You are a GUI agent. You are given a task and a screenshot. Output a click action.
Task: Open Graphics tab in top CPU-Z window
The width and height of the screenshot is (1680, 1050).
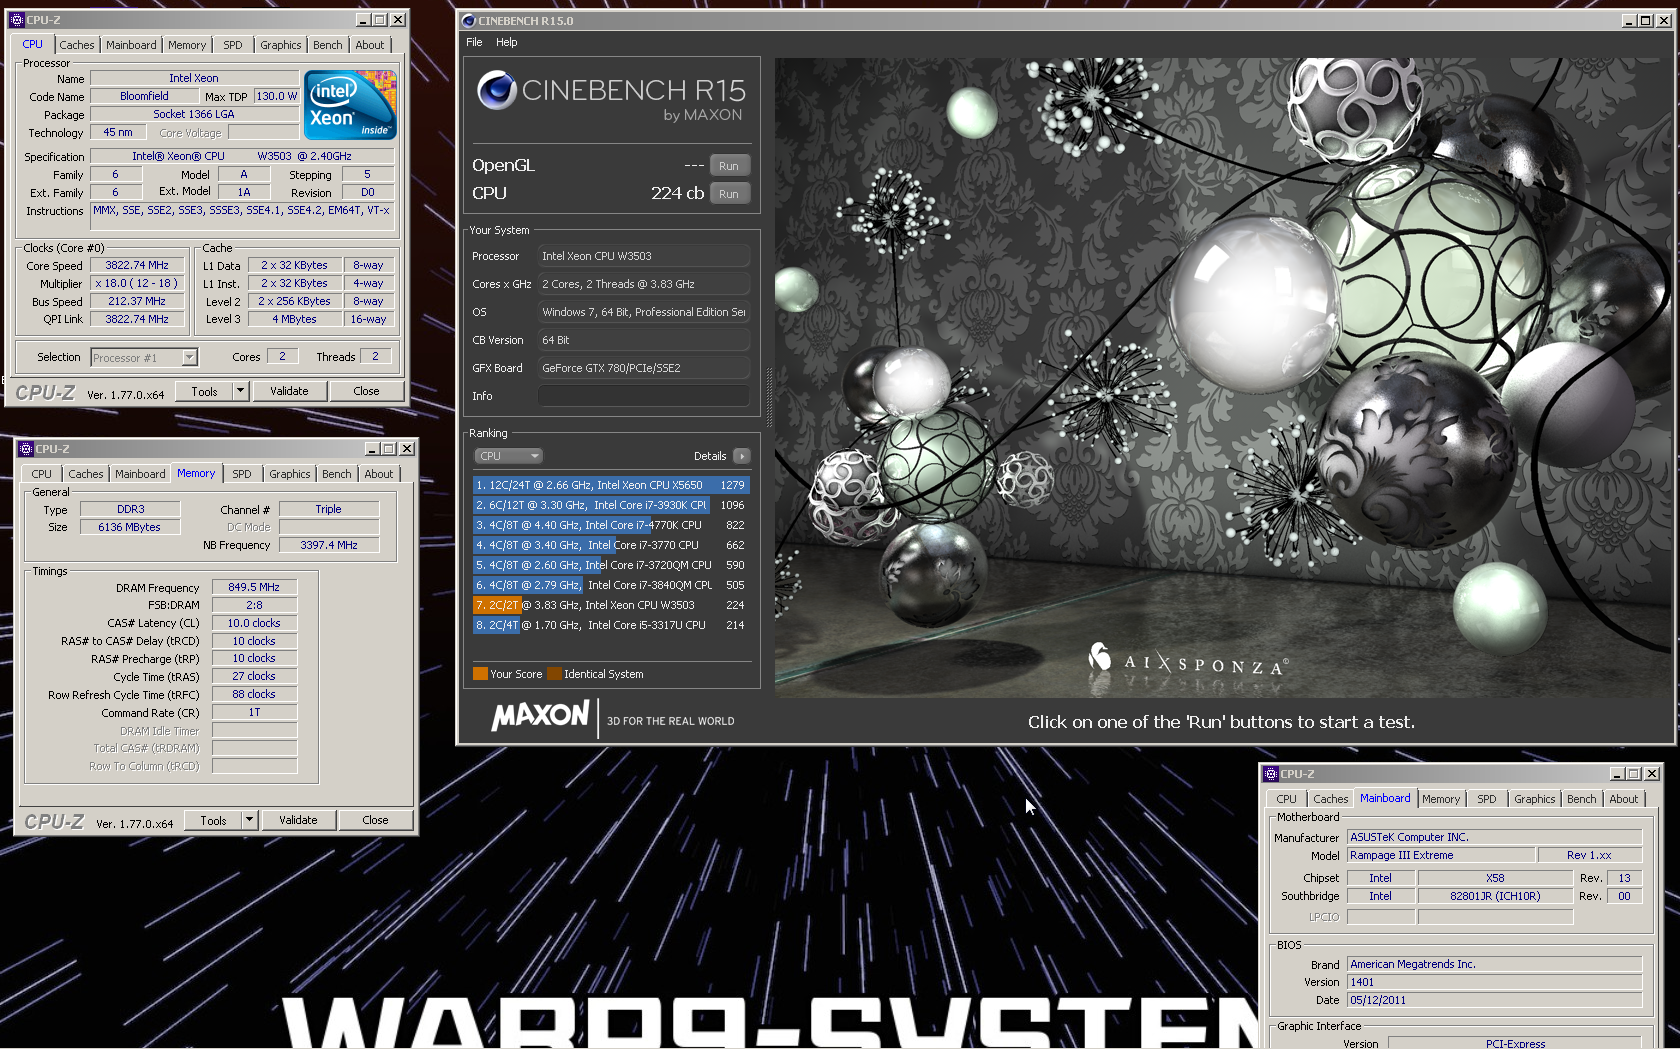click(280, 45)
